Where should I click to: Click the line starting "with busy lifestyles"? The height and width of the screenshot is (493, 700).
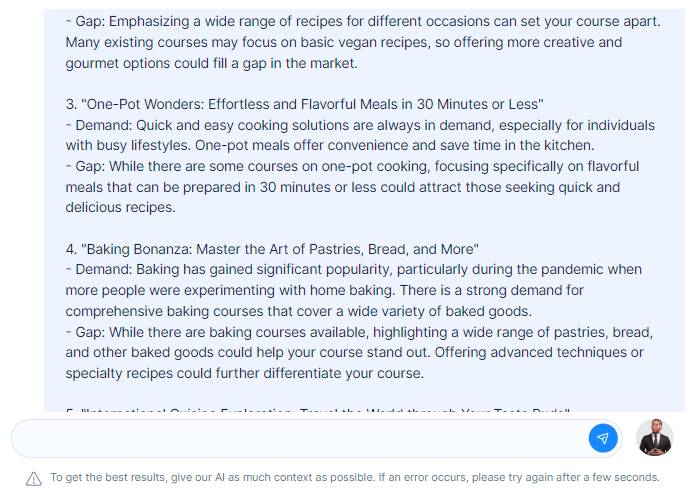[x=330, y=145]
